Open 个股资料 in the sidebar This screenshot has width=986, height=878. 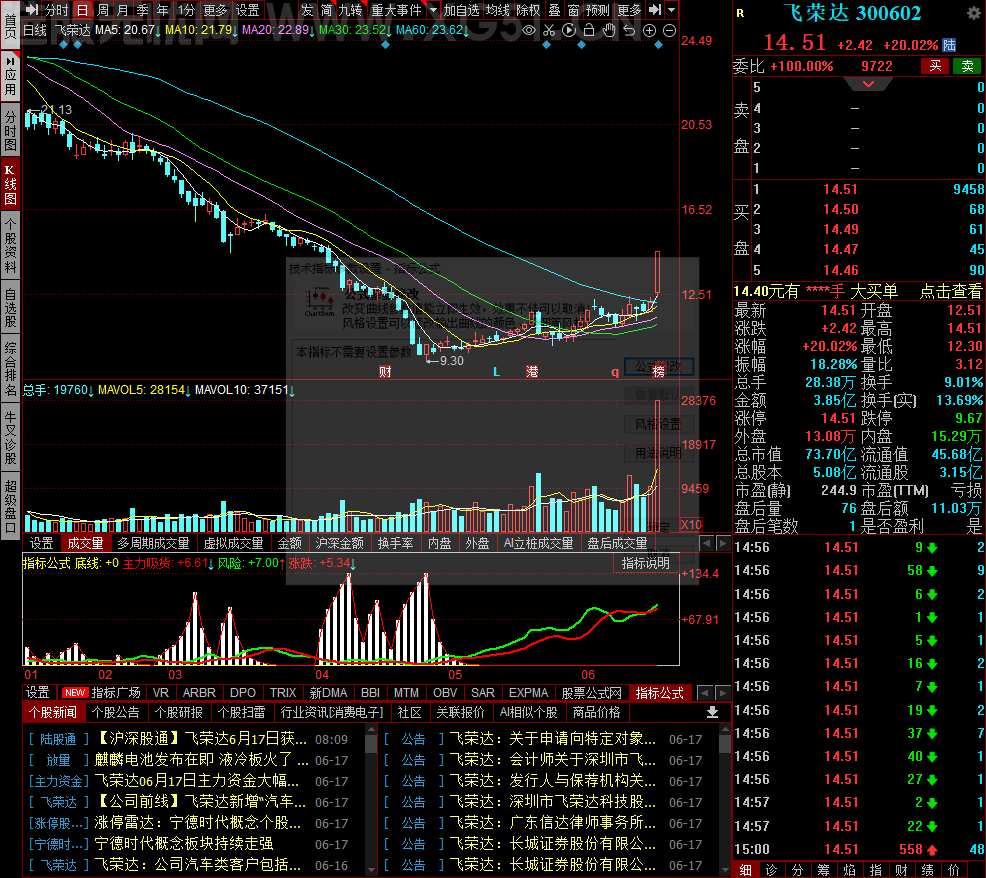10,245
